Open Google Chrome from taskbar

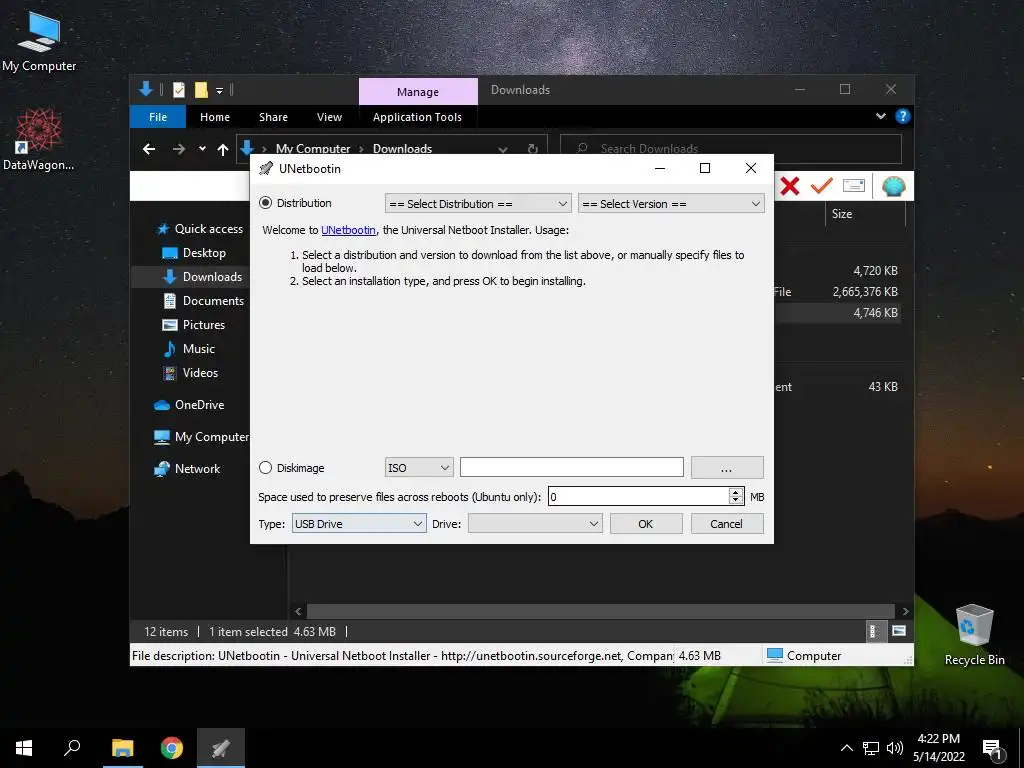click(172, 748)
